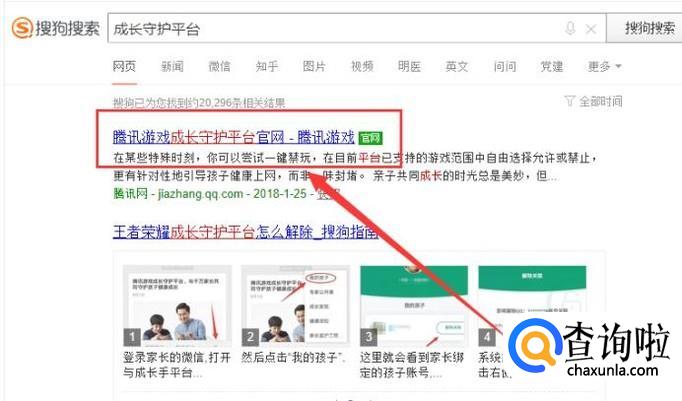Click the snippet text 在某些特殊时刻
Screen dimensions: 682x401
coord(154,157)
